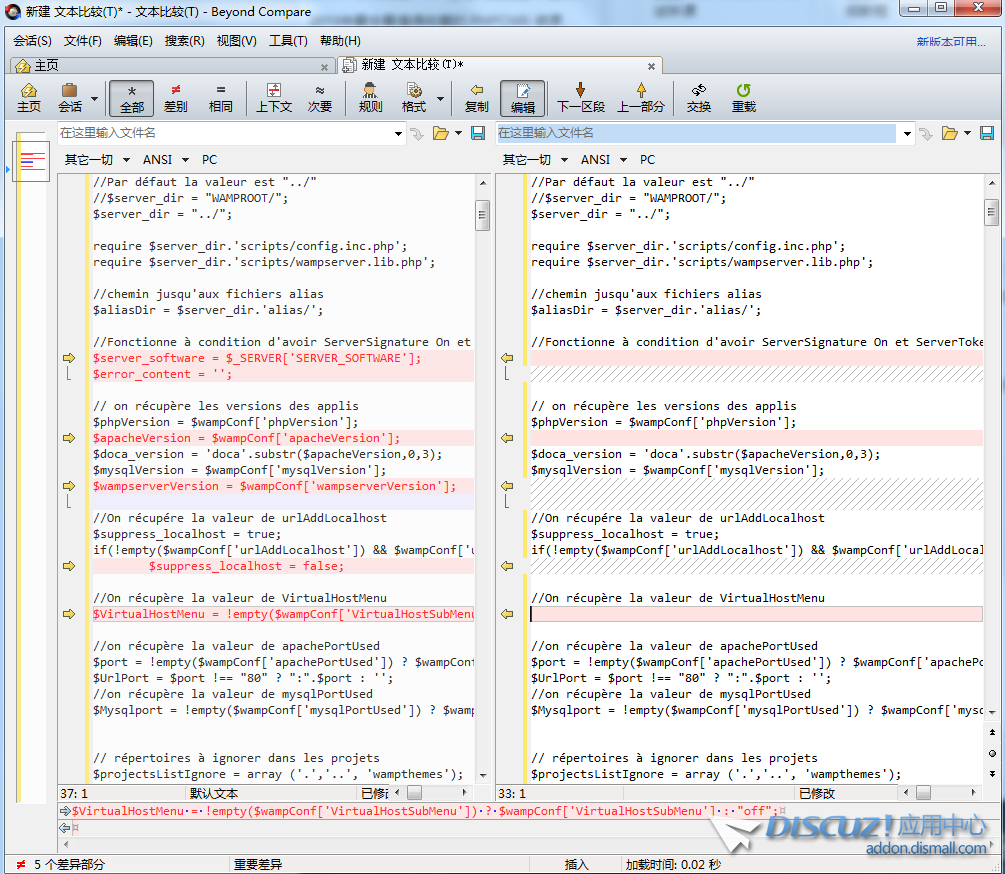The height and width of the screenshot is (874, 1005).
Task: Click right pane previous difference up arrow button
Action: 992,732
